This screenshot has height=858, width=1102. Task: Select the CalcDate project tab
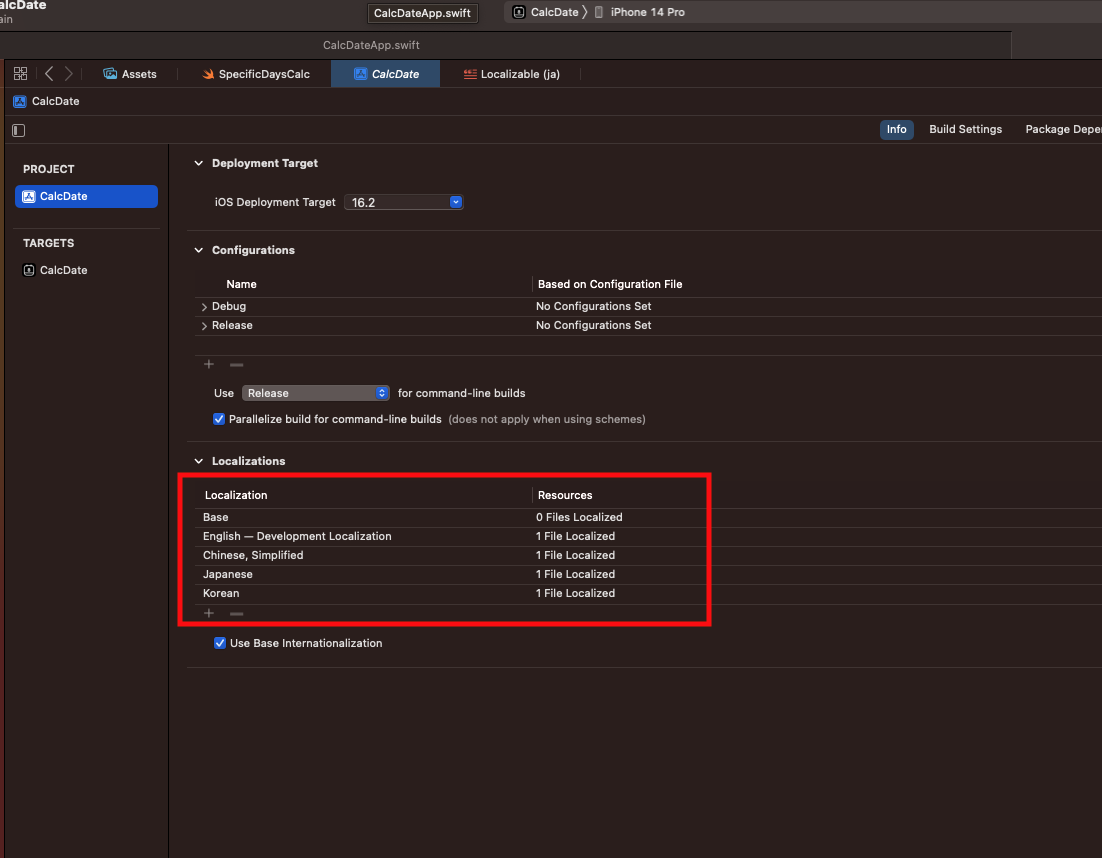tap(386, 74)
